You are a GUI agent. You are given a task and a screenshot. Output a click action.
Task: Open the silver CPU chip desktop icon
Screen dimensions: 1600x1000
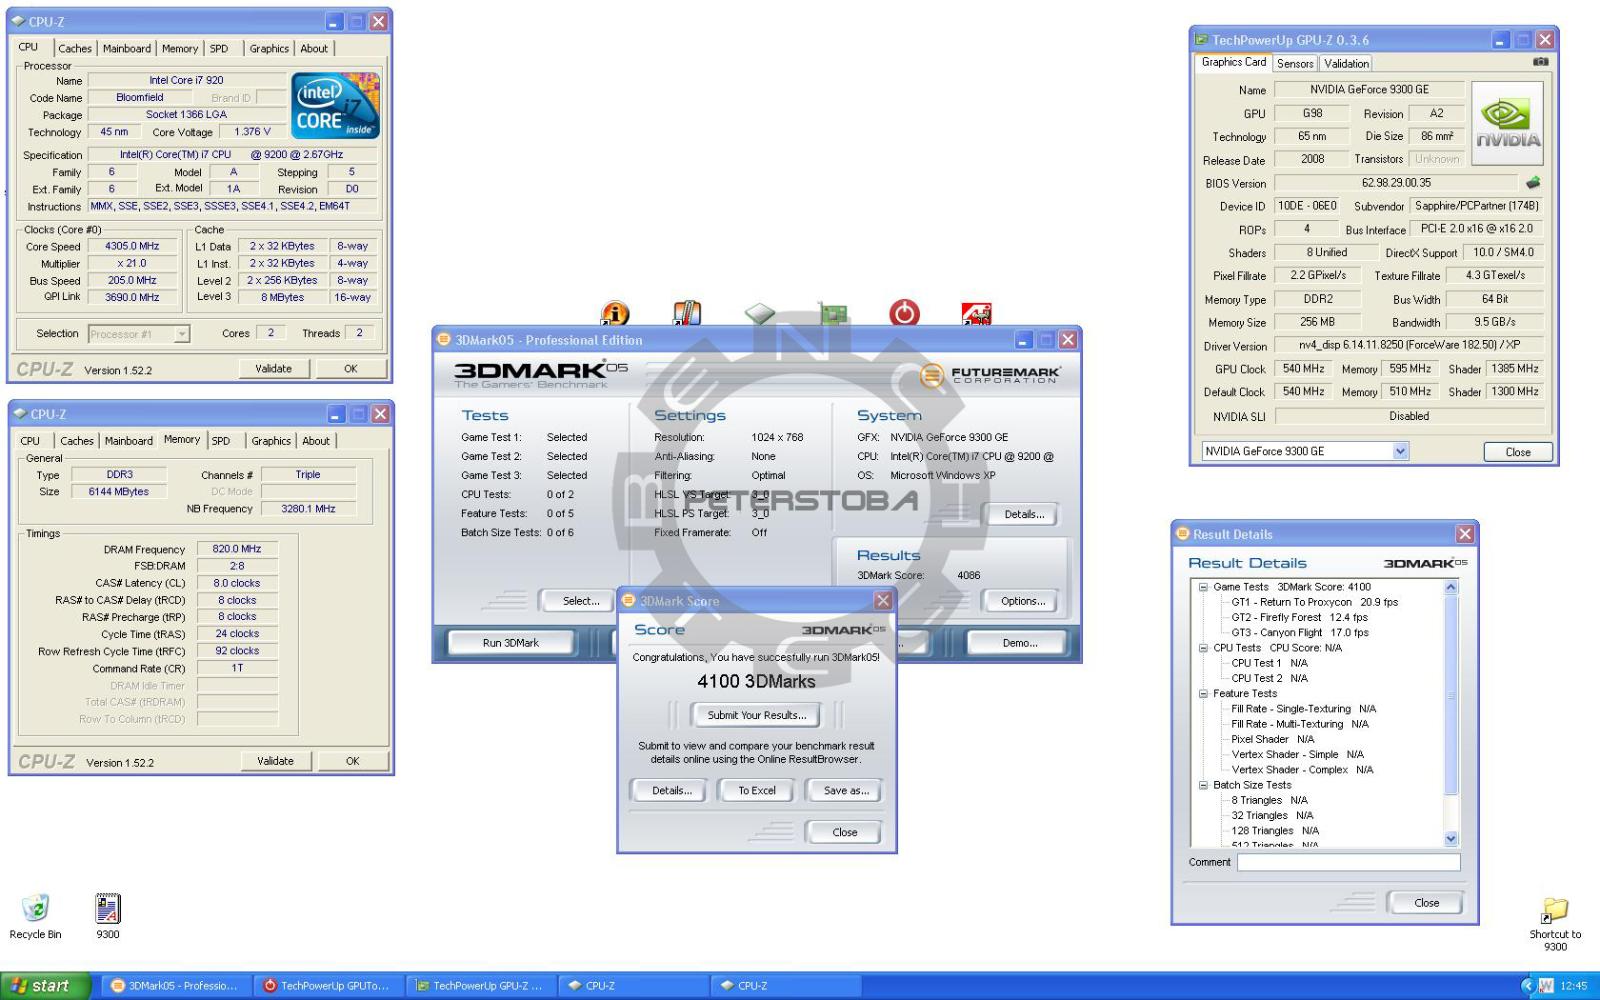(760, 314)
